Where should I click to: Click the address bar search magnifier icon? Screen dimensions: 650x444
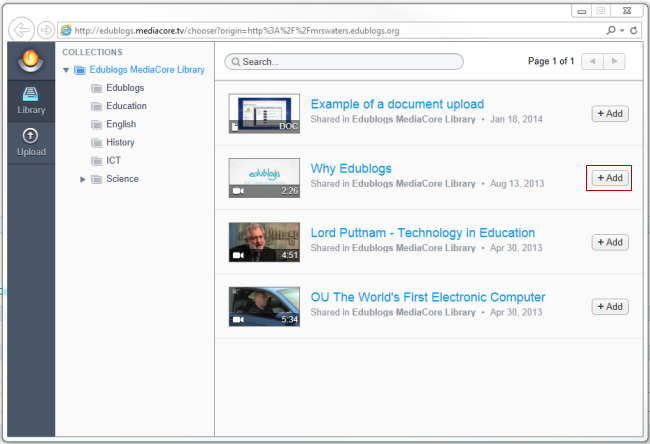611,30
